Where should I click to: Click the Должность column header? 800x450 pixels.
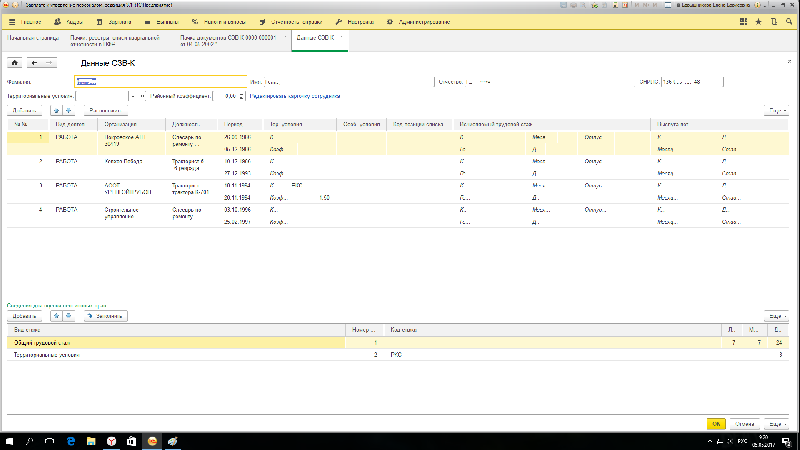[192, 124]
